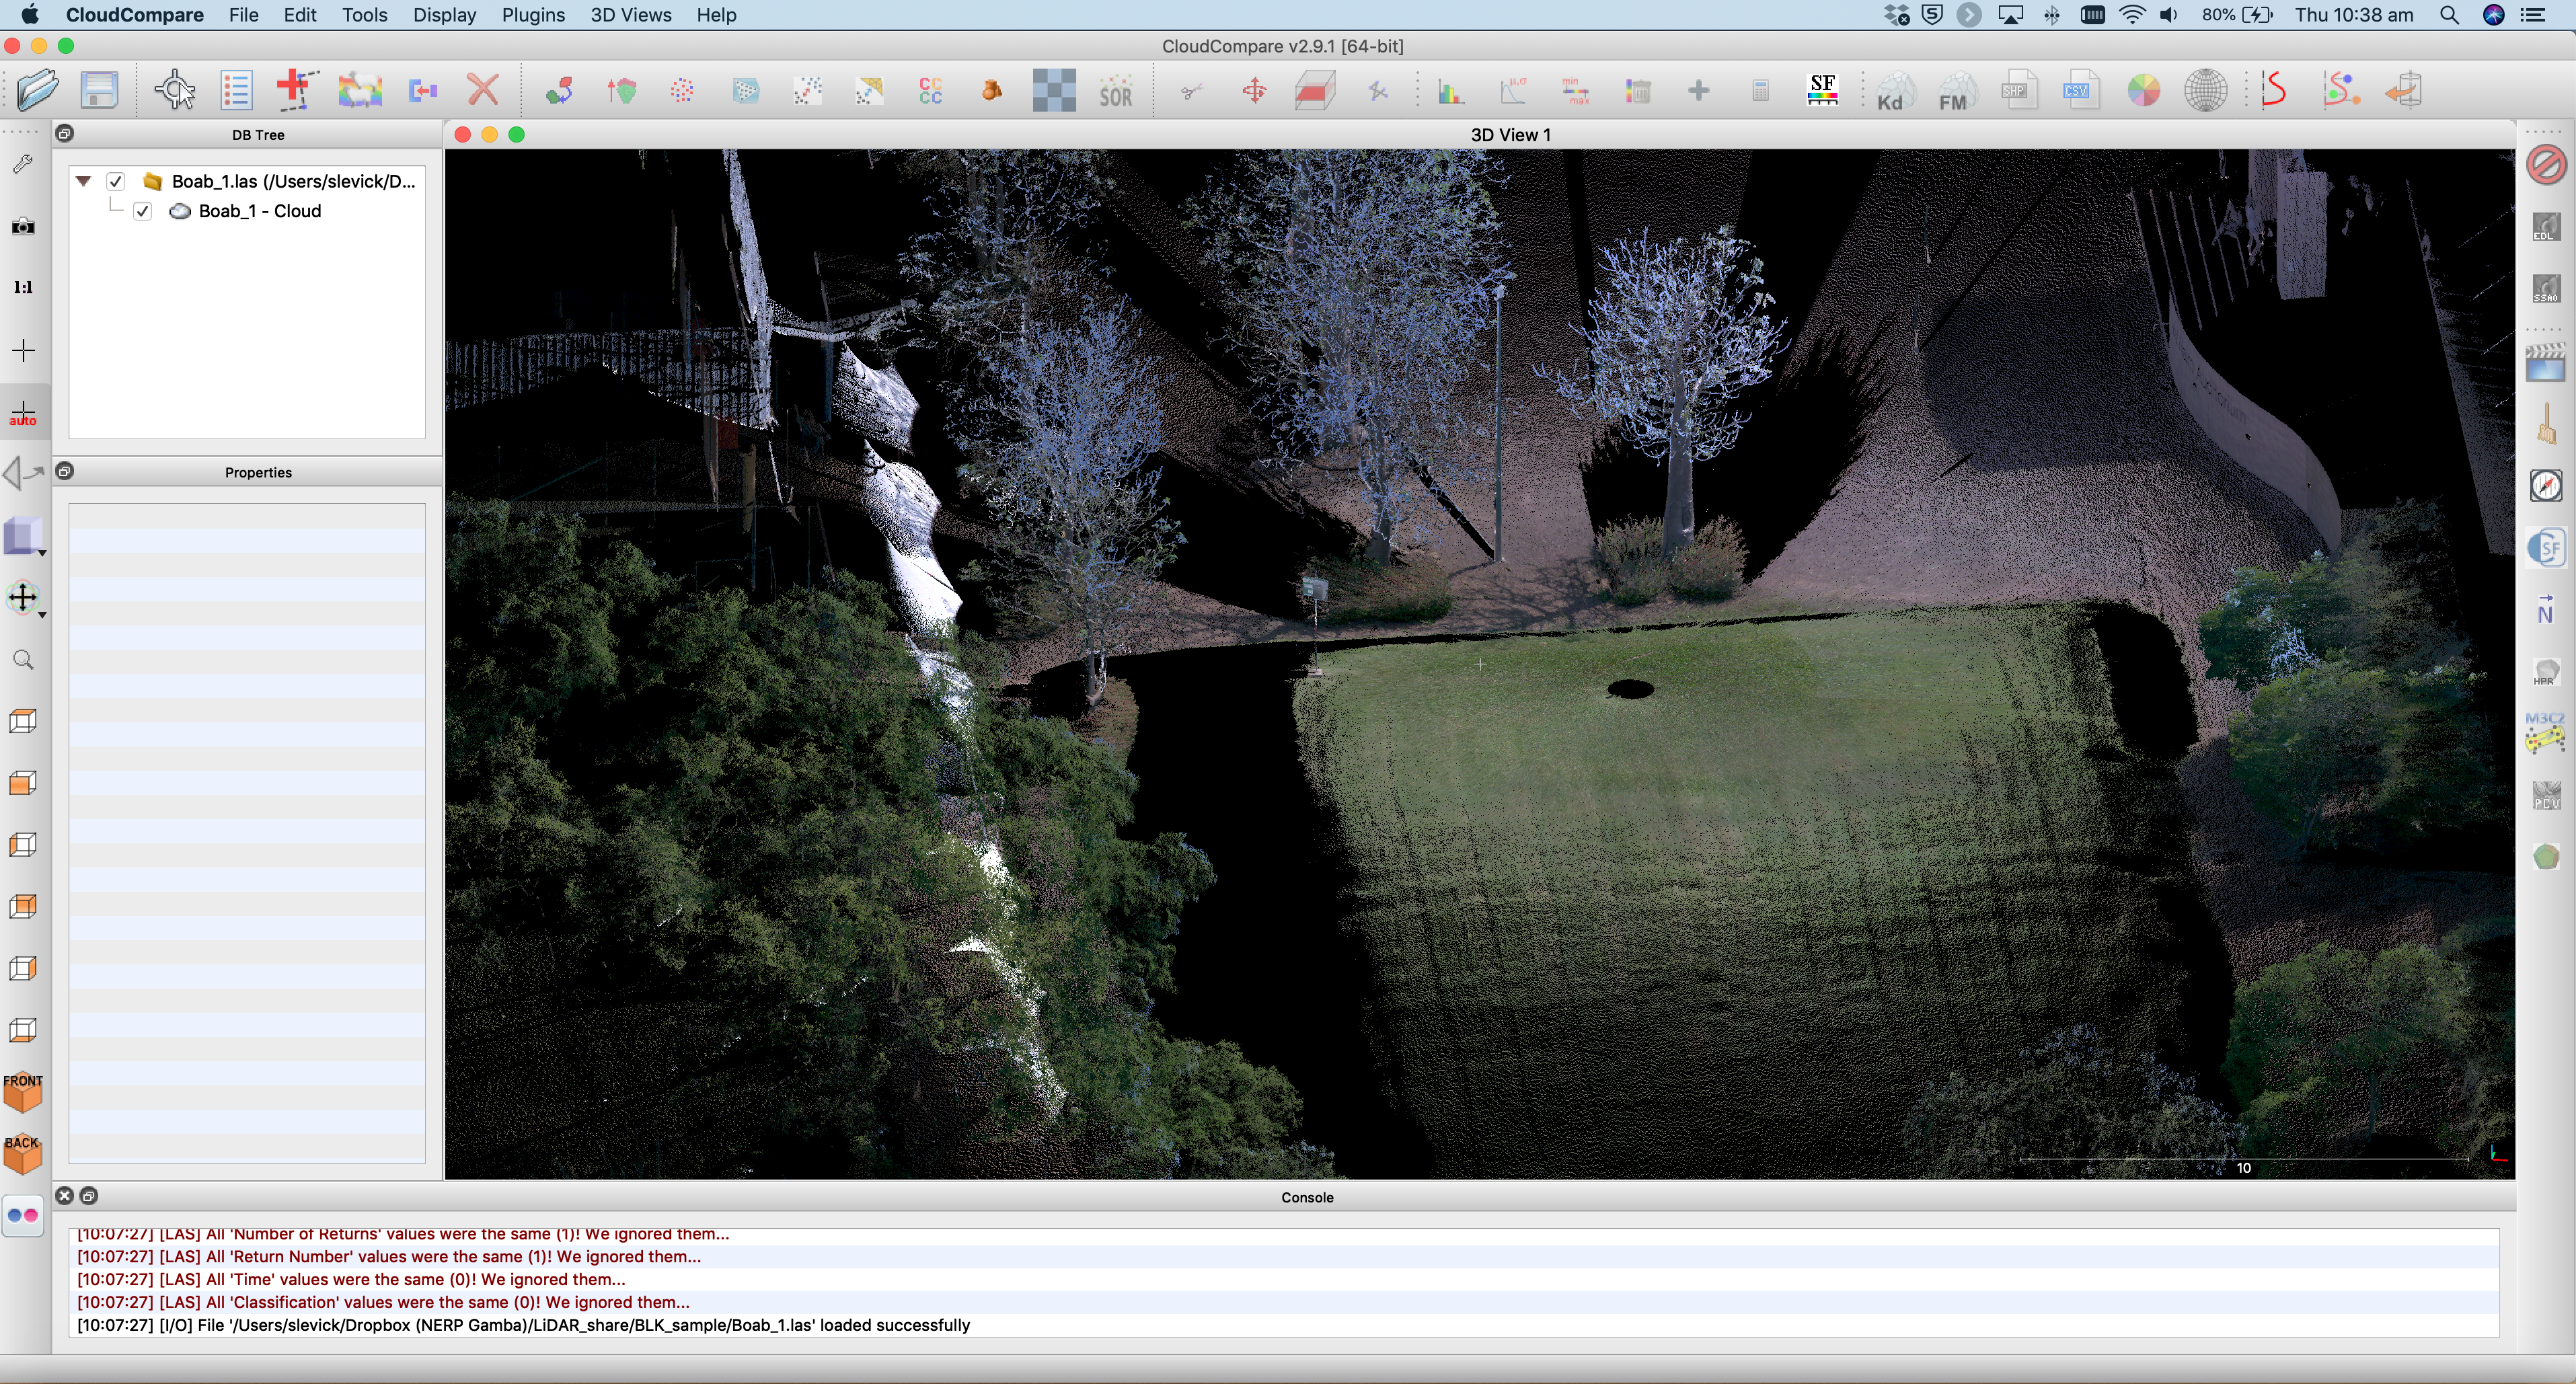Toggle the Boab_1.las file checkbox
The width and height of the screenshot is (2576, 1384).
click(x=116, y=181)
